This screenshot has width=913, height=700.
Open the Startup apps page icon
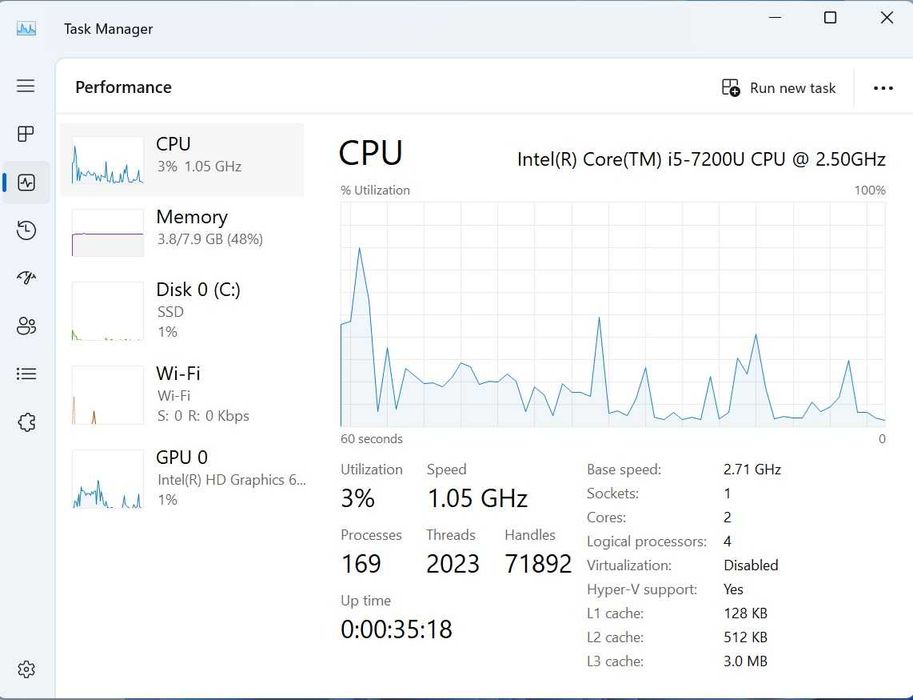(26, 278)
